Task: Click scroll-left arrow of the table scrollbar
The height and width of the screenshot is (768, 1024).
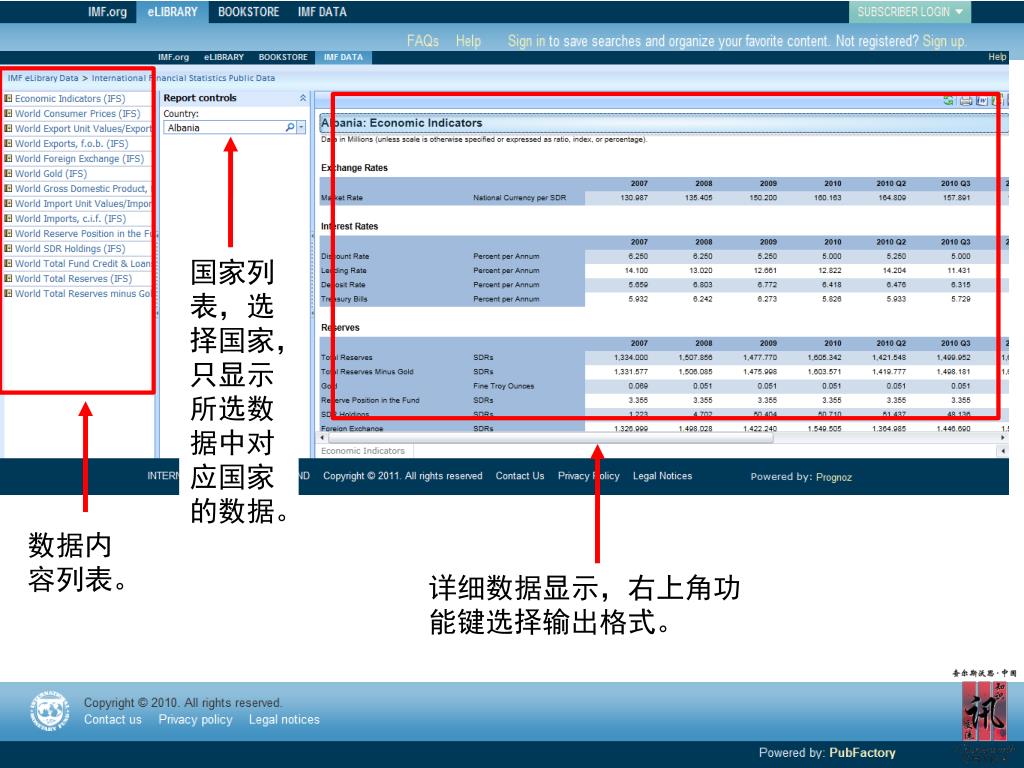Action: 322,438
